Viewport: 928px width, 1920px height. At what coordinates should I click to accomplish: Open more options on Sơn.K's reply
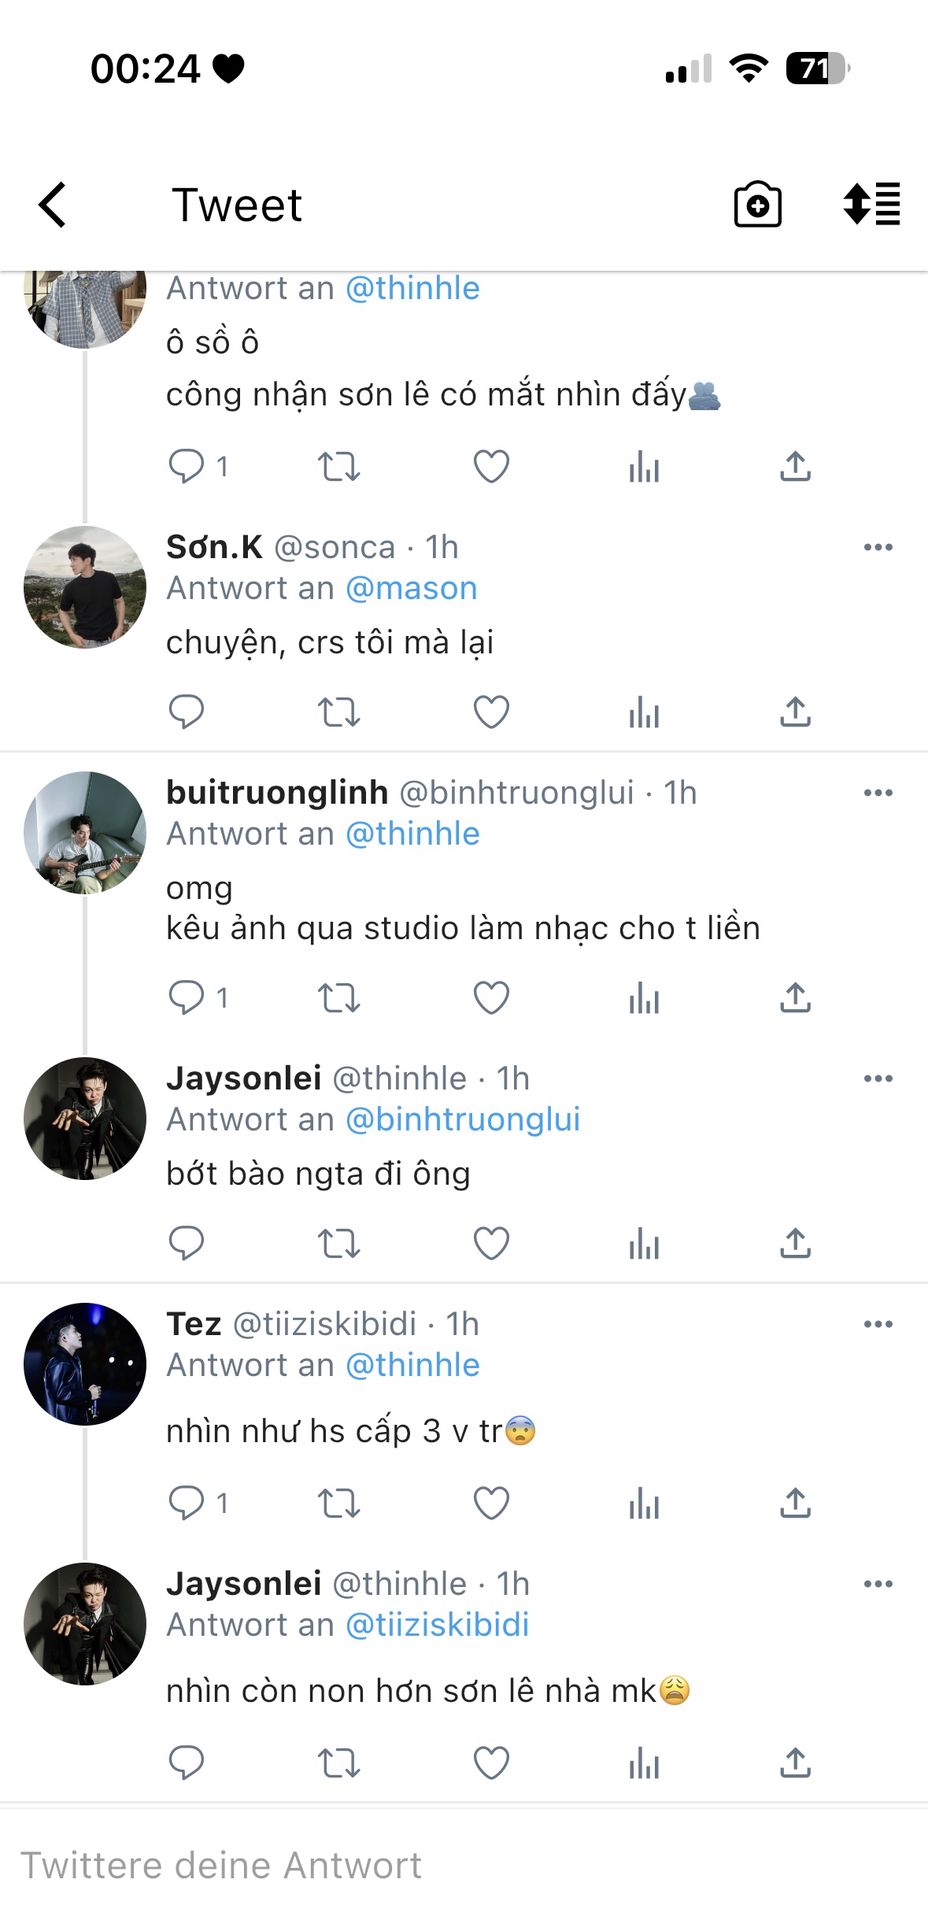pos(877,547)
